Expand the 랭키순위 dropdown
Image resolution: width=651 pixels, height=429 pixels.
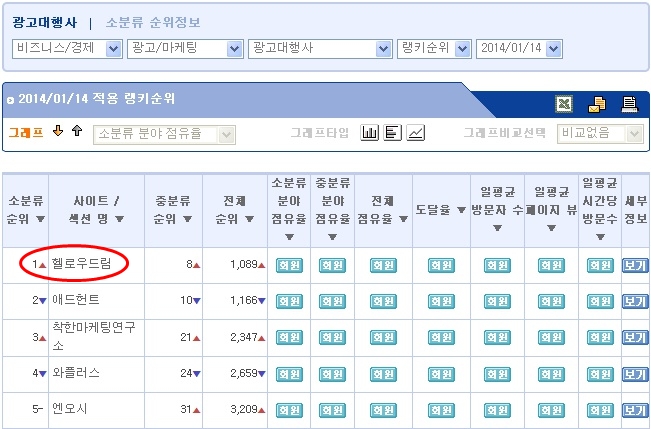(435, 48)
